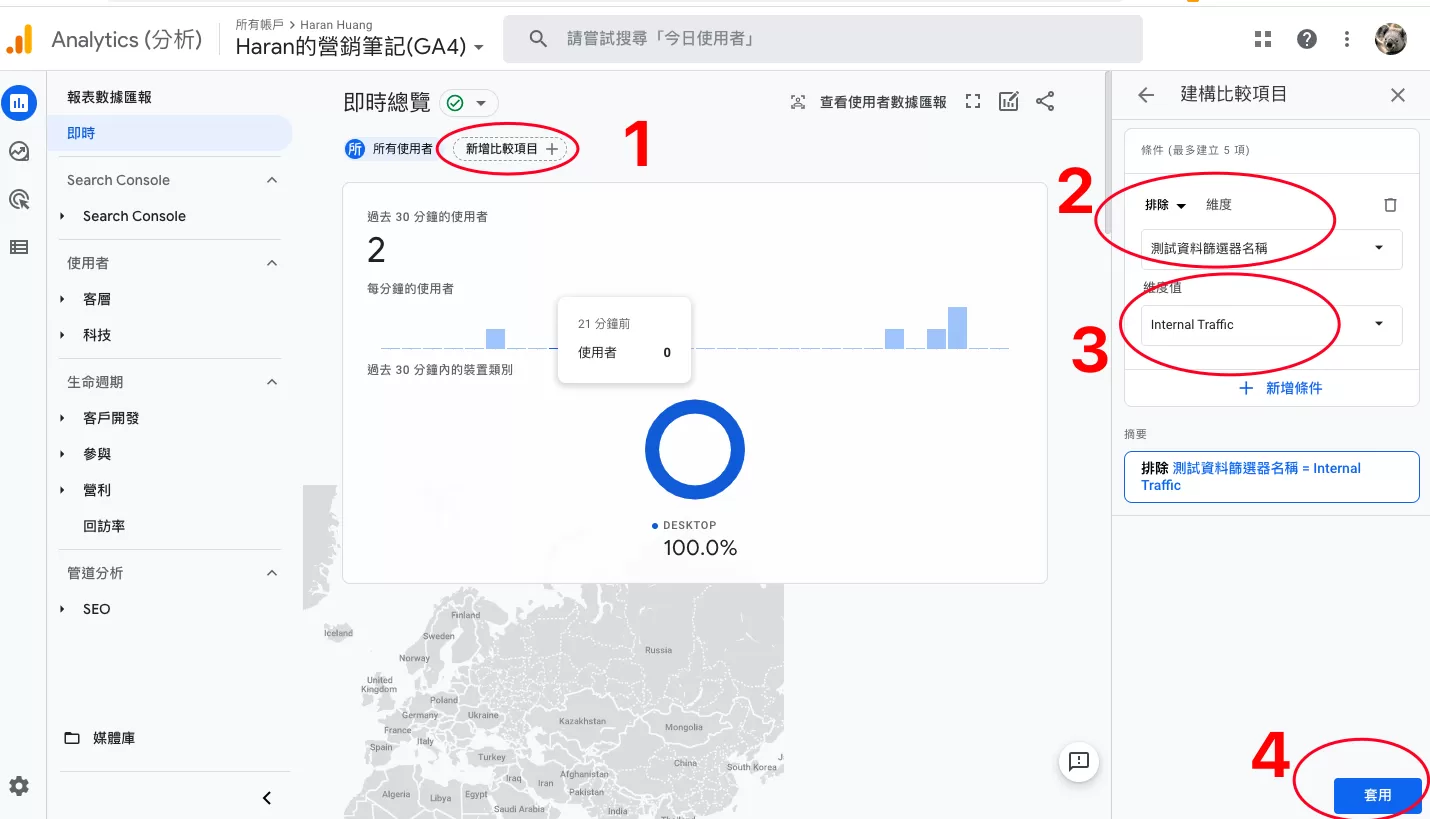Open the property selector Haran的營銷筆記(GA4)
The image size is (1430, 819).
(360, 47)
